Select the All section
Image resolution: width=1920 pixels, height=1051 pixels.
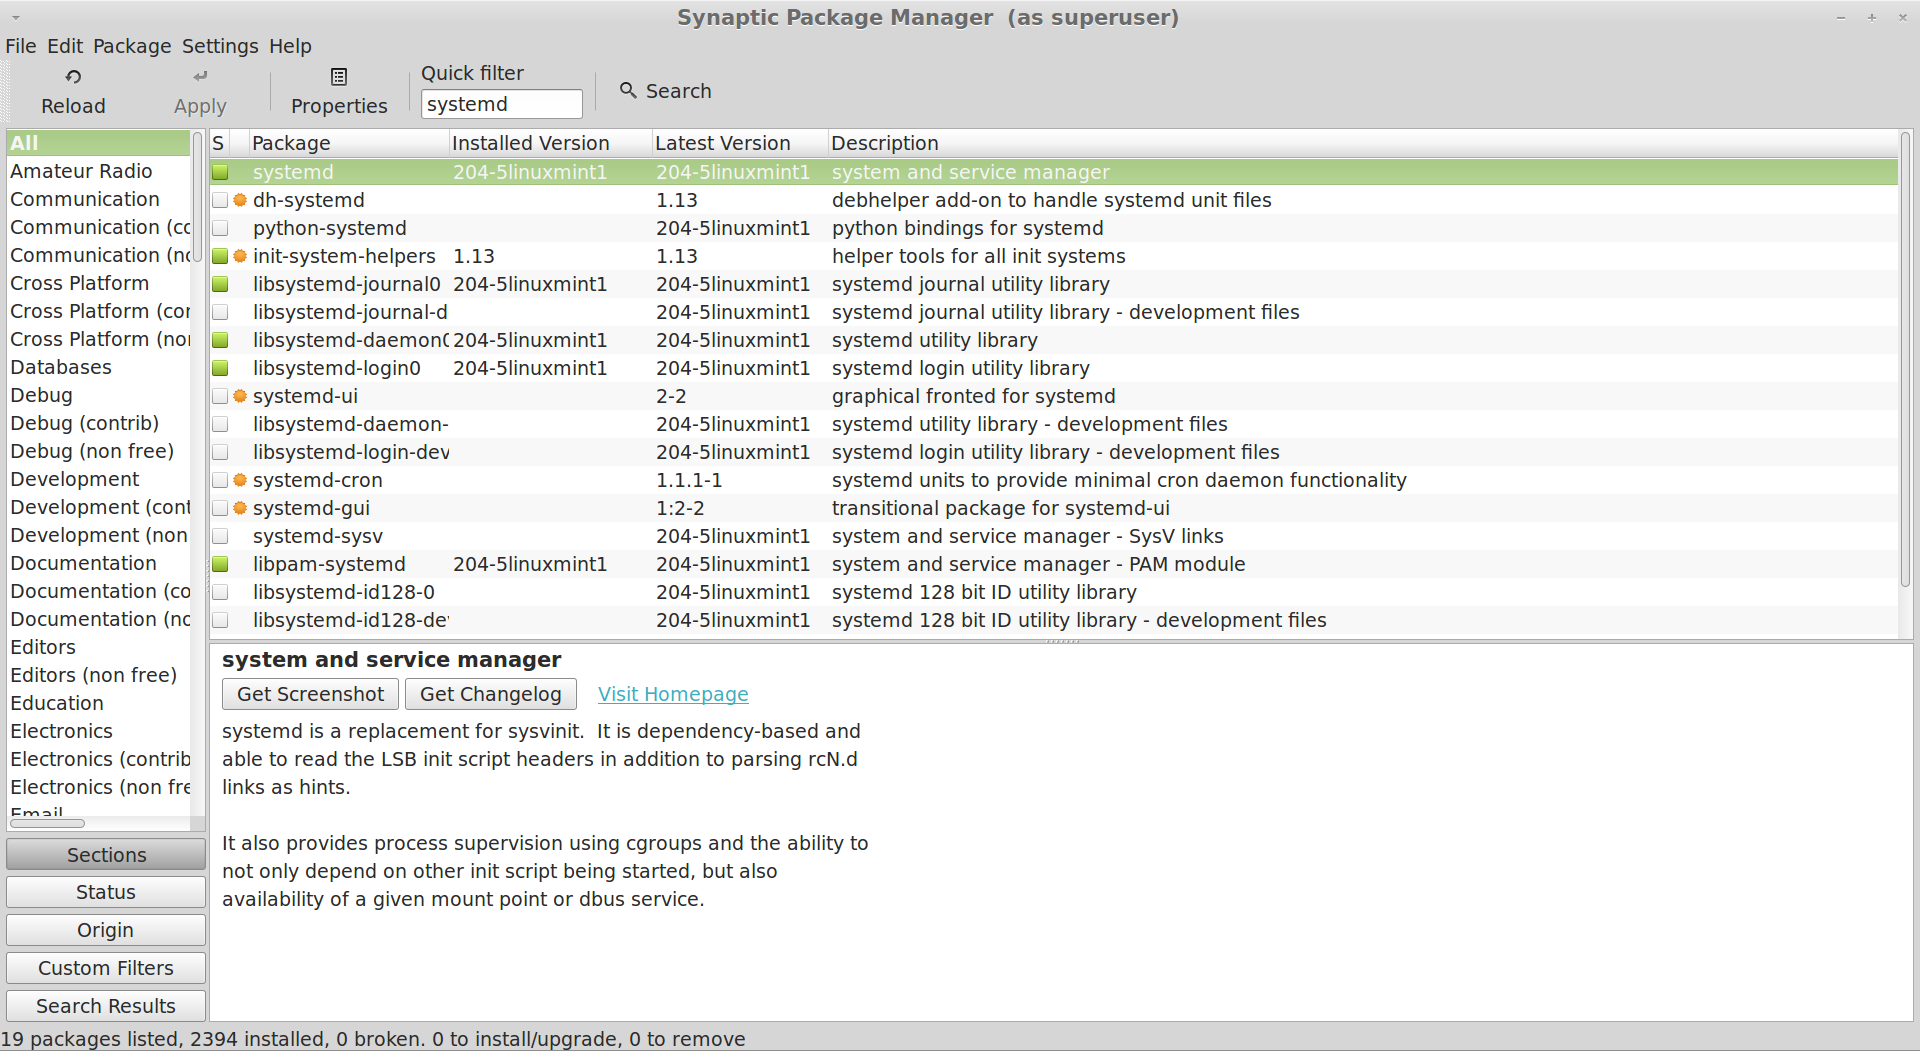tap(98, 143)
